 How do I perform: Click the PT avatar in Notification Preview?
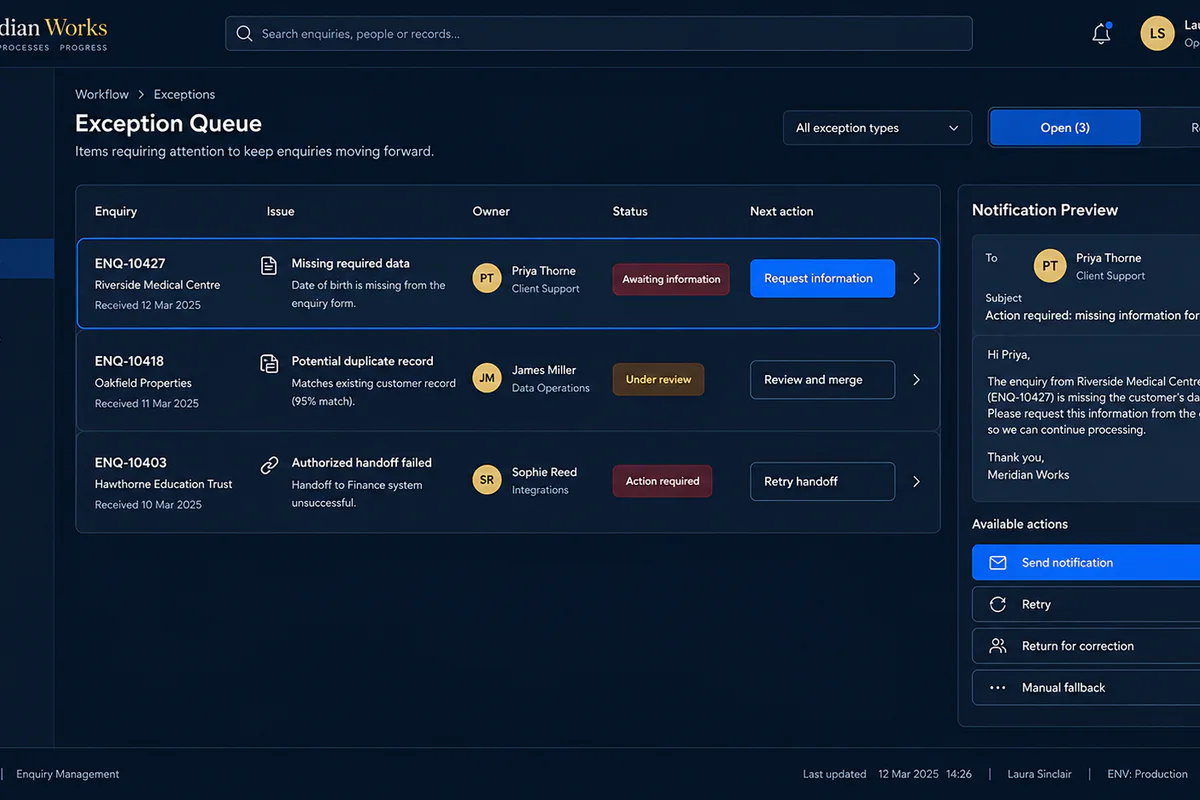[1050, 266]
